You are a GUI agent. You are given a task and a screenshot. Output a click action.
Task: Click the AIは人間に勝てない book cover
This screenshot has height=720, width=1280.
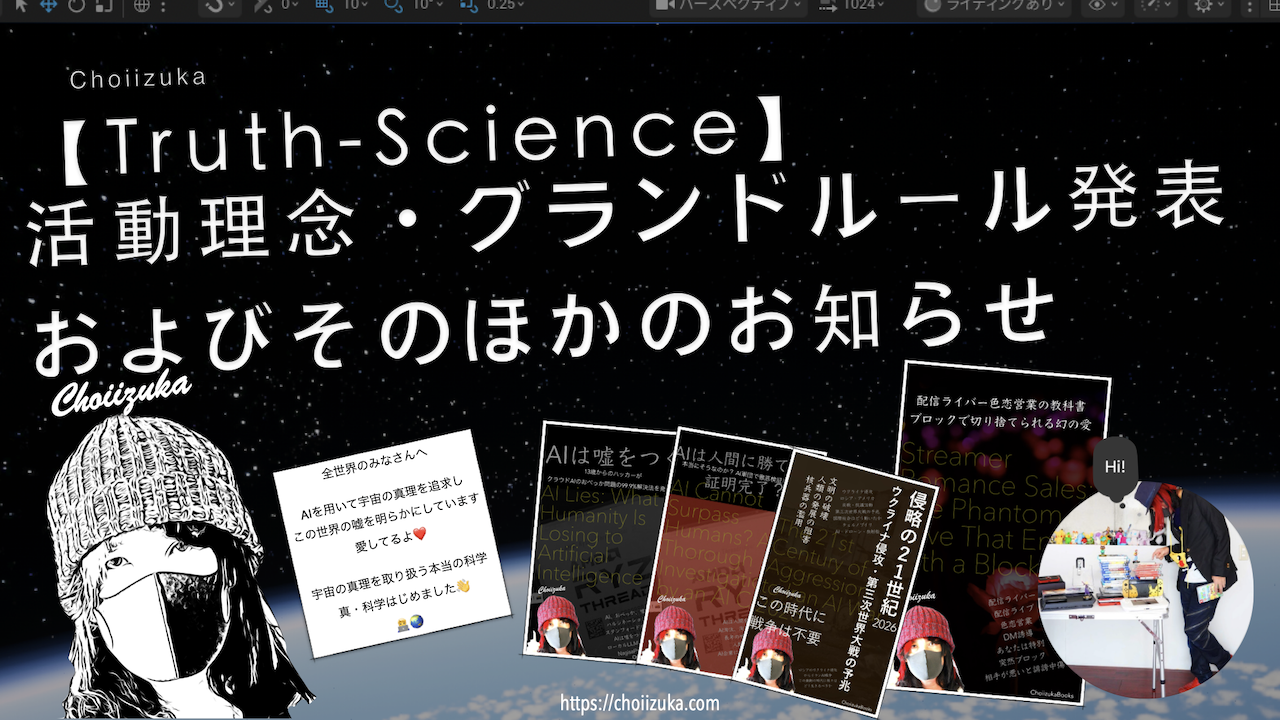coord(715,552)
